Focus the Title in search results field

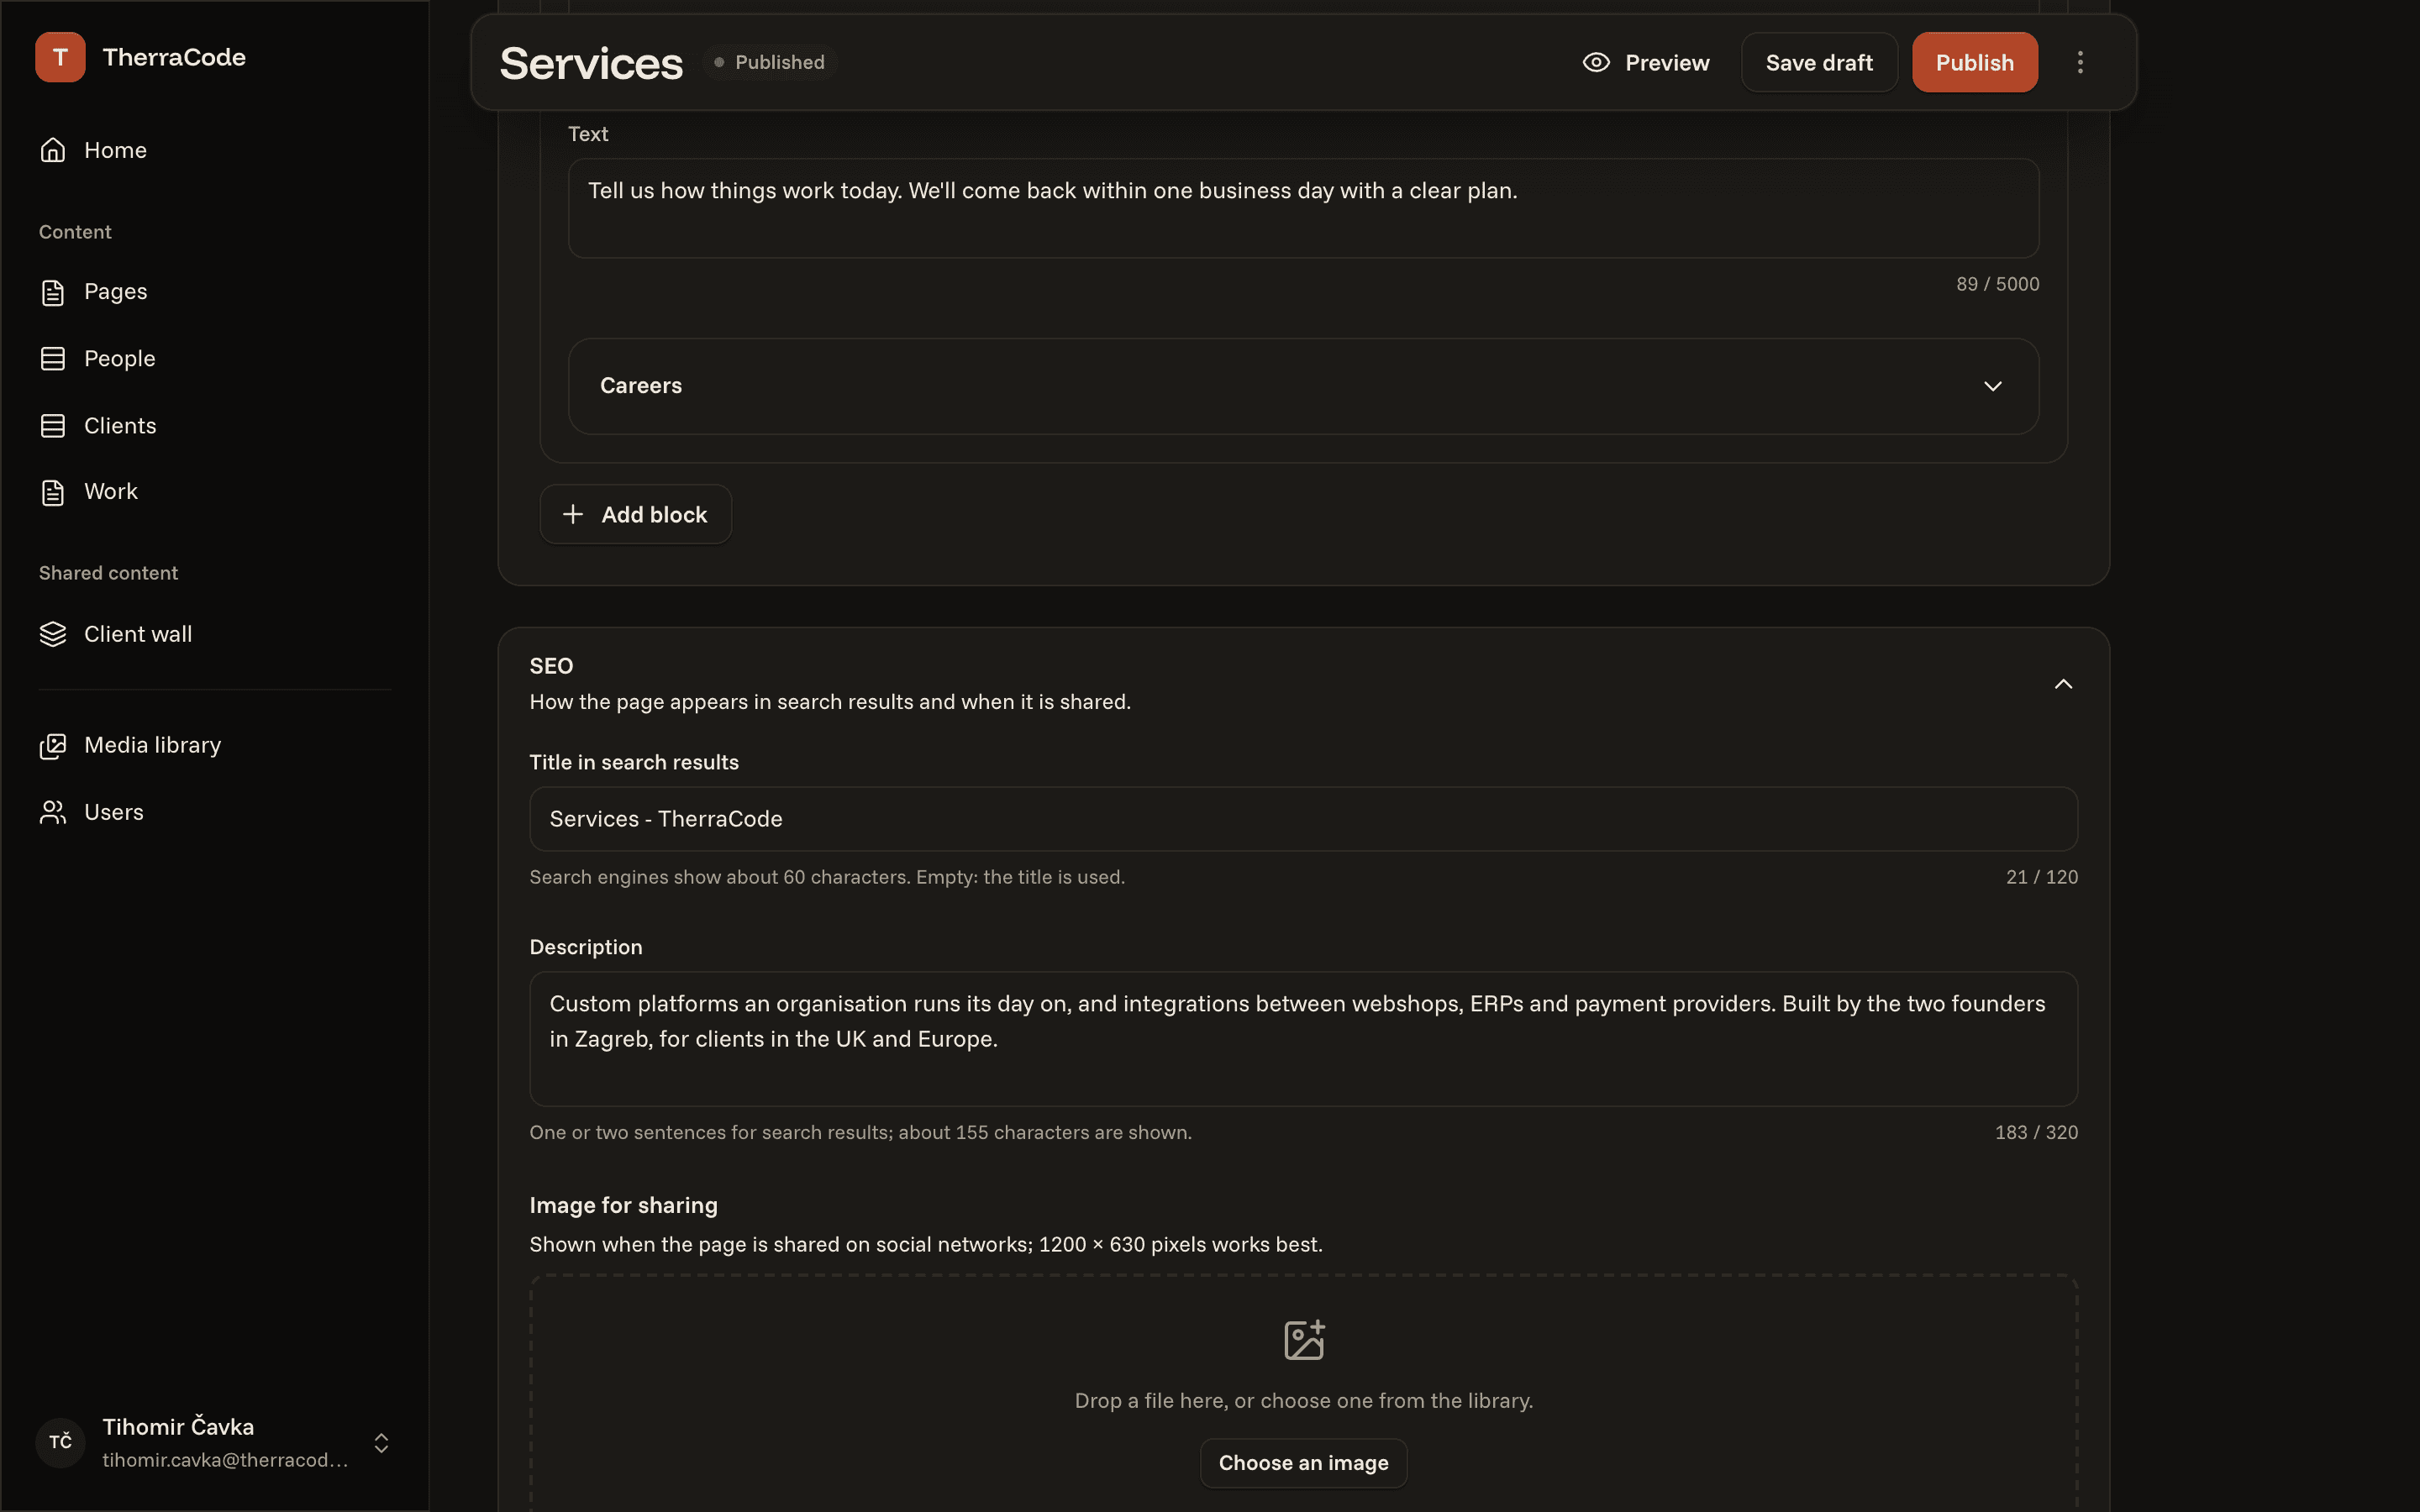point(1303,819)
